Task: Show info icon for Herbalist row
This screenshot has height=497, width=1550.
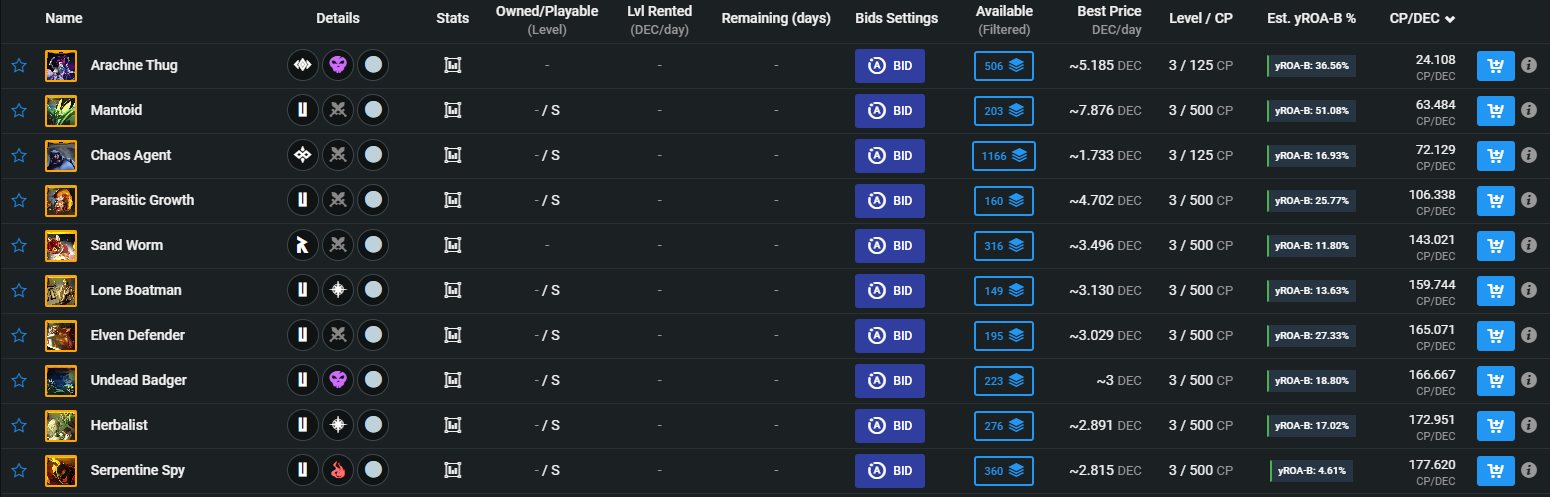Action: coord(1529,426)
